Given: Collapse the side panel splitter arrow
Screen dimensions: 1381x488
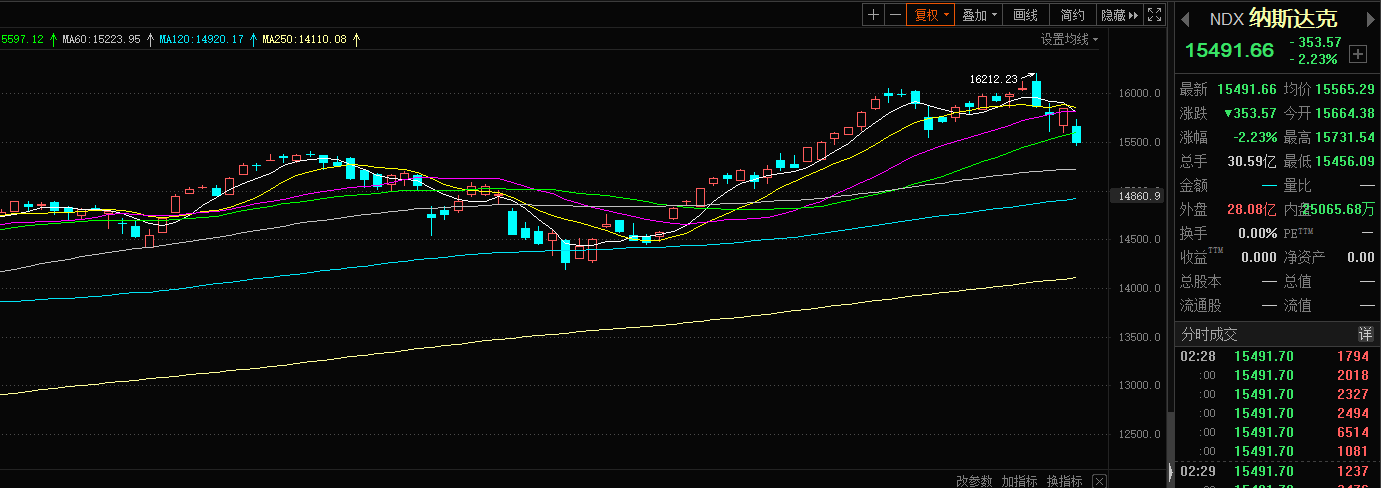Looking at the screenshot, I should (1170, 472).
